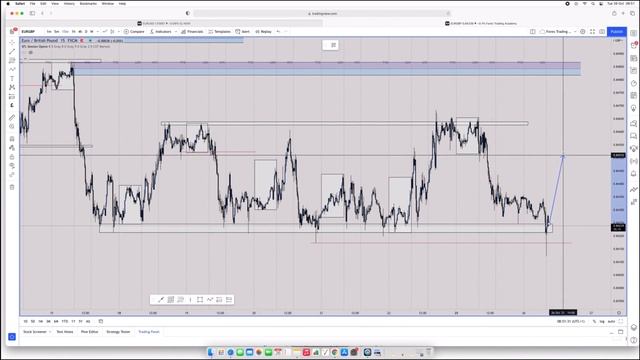Select the text annotation tool

[x=12, y=78]
